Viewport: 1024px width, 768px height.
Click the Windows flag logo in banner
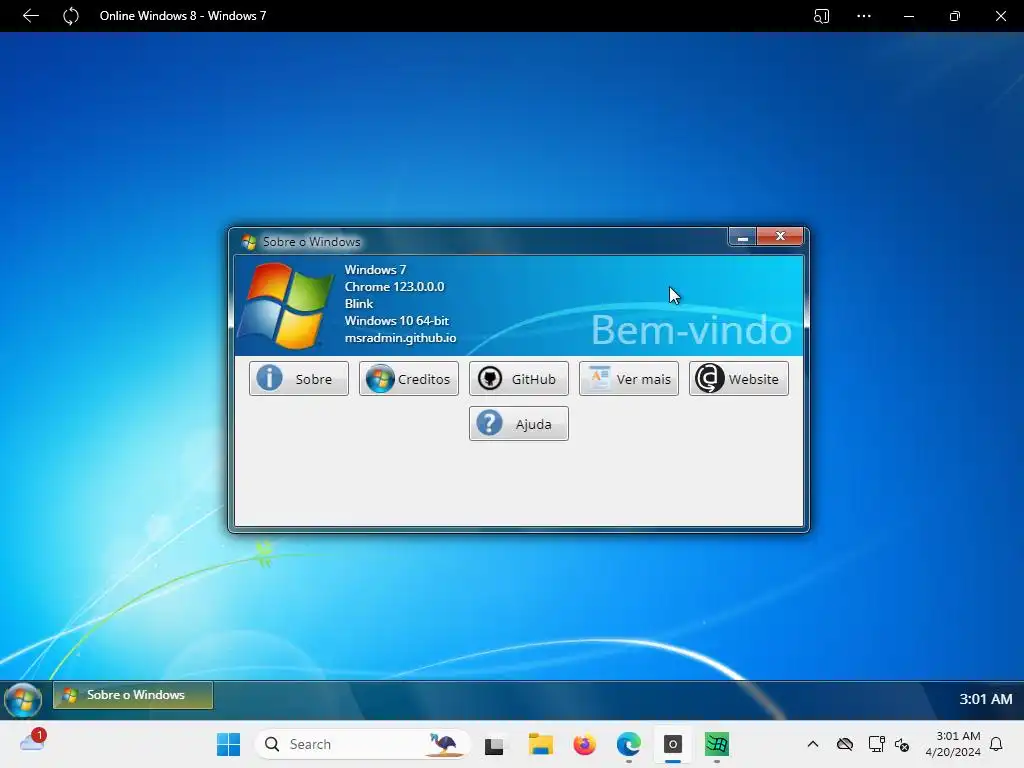click(285, 305)
